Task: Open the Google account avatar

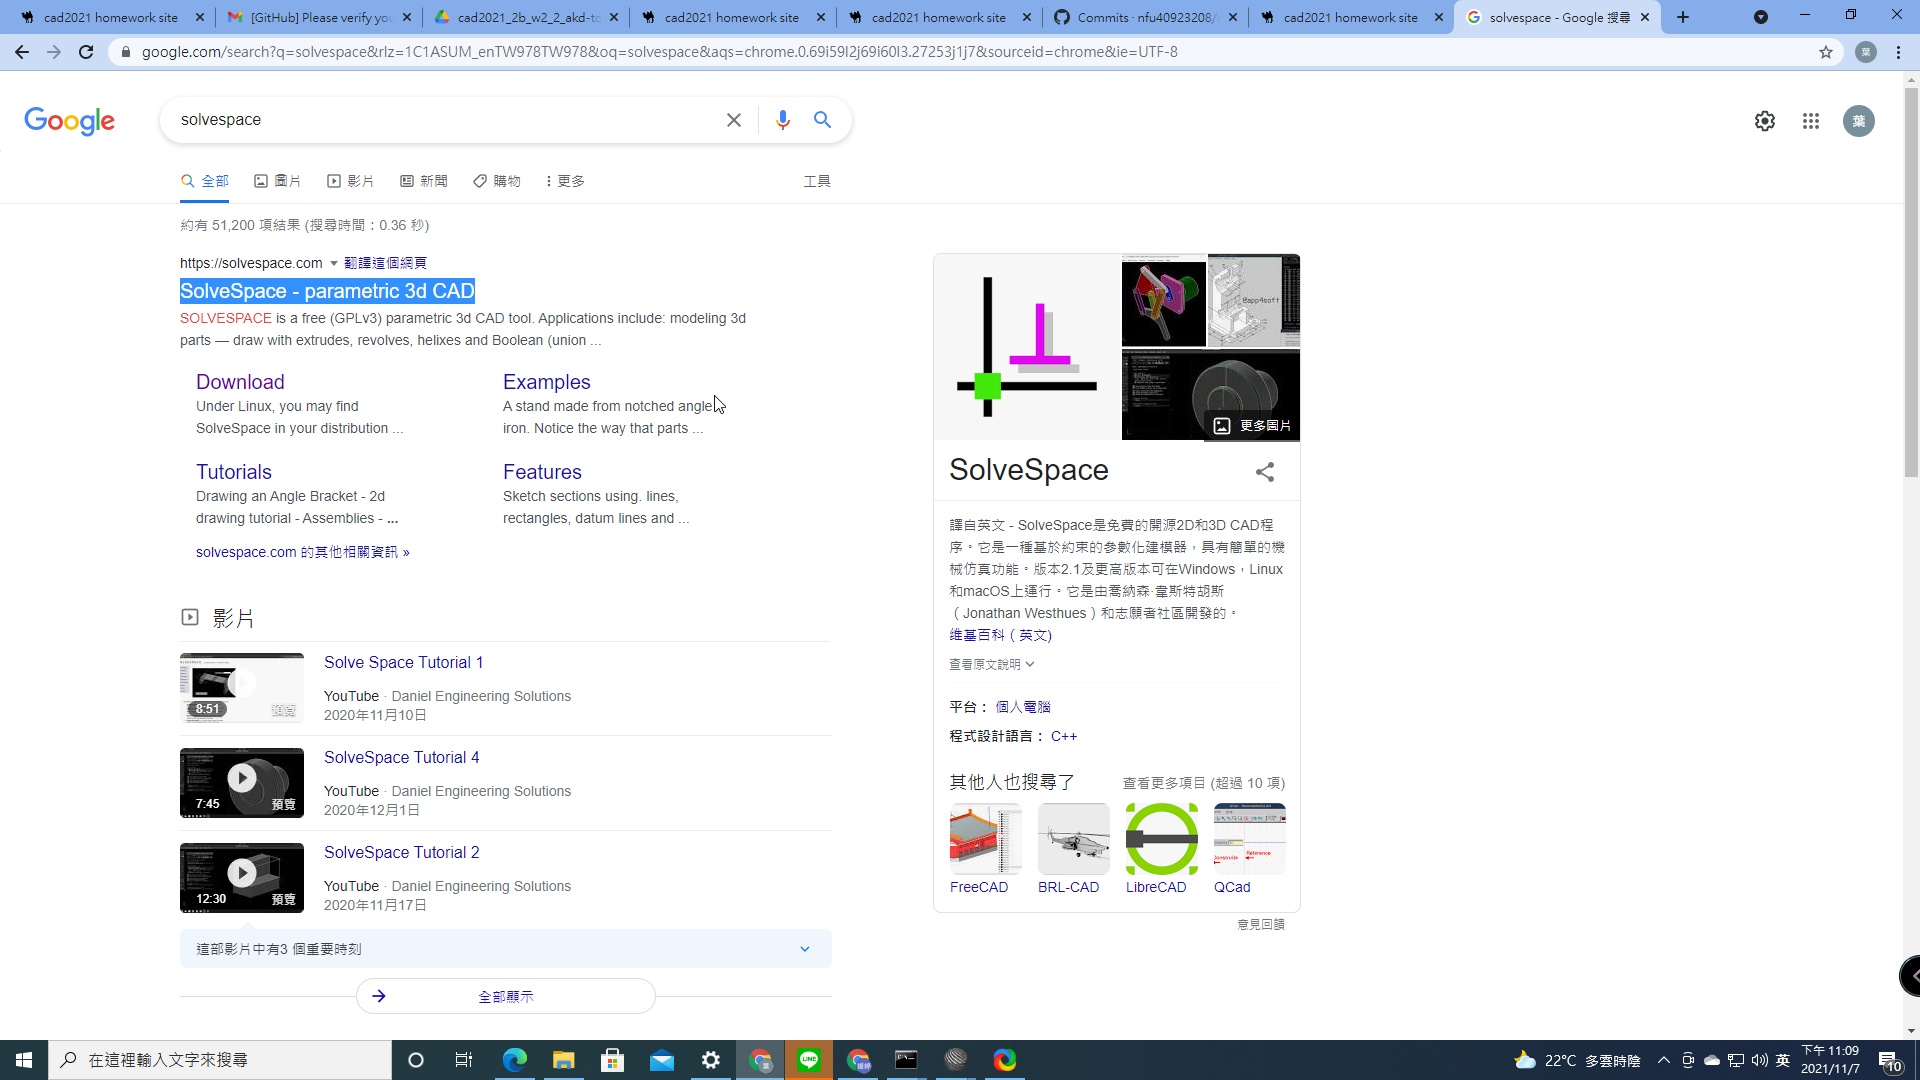Action: [x=1859, y=121]
